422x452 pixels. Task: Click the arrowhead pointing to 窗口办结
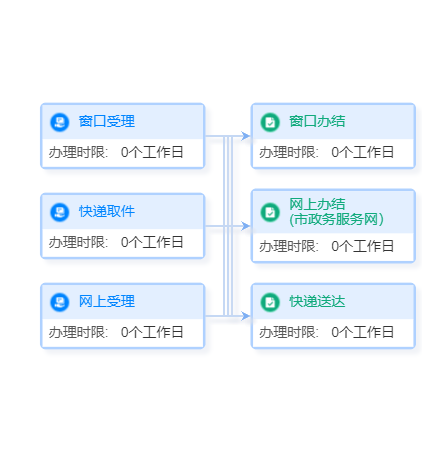pyautogui.click(x=246, y=136)
